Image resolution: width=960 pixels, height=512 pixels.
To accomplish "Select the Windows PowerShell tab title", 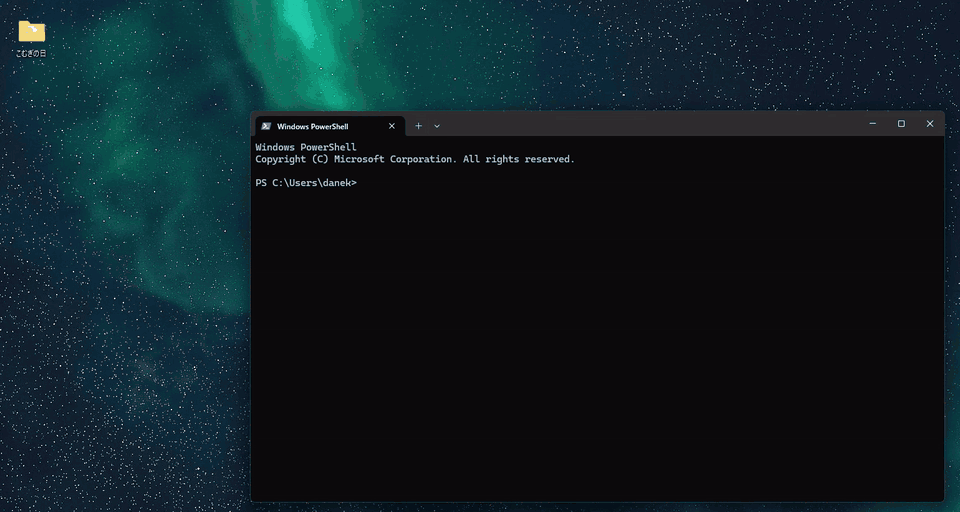I will [x=312, y=127].
